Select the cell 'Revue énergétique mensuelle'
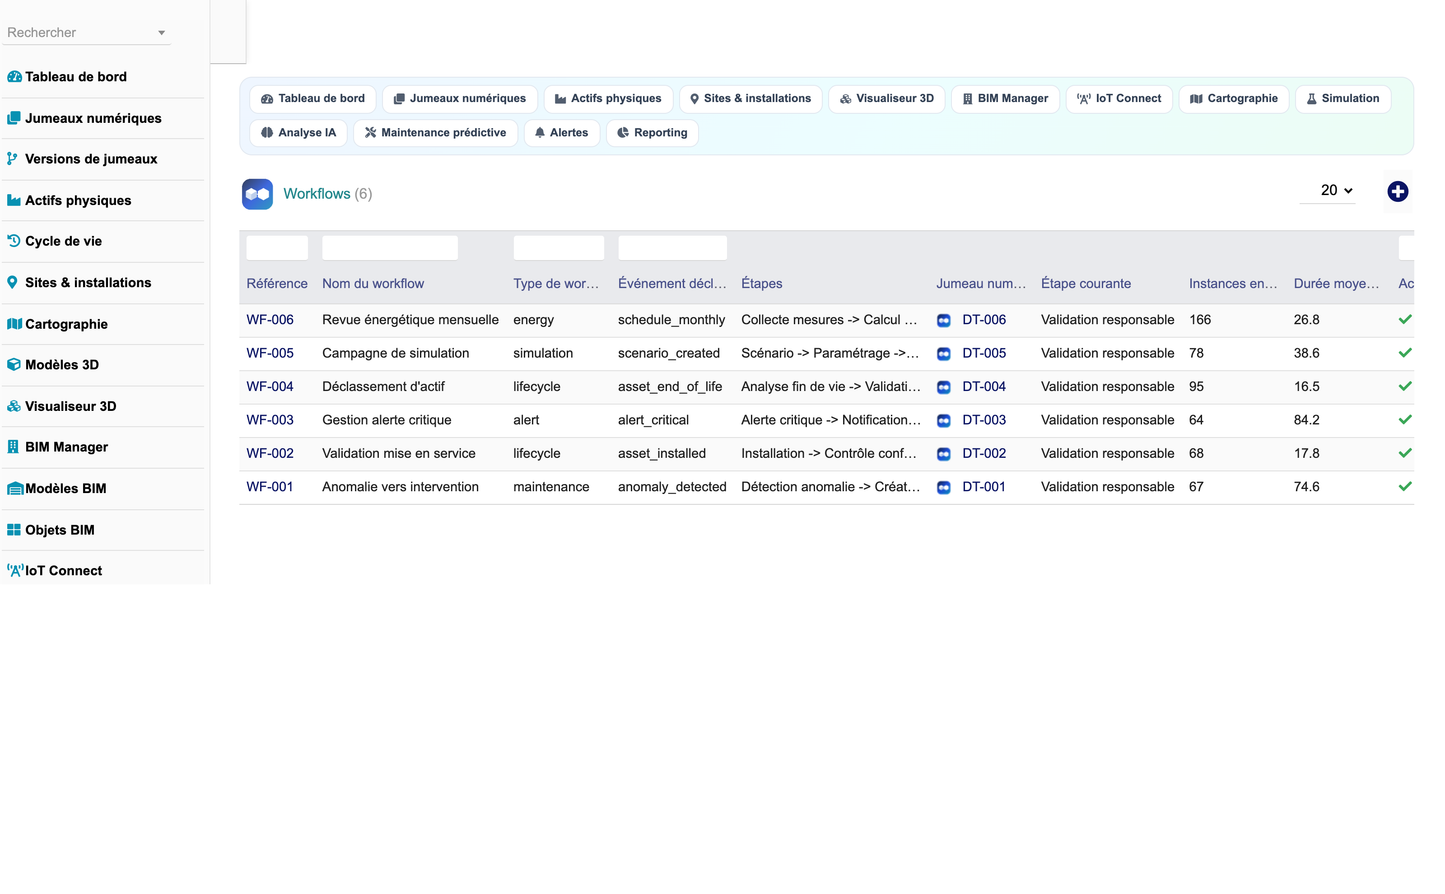Image resolution: width=1445 pixels, height=894 pixels. (x=410, y=320)
